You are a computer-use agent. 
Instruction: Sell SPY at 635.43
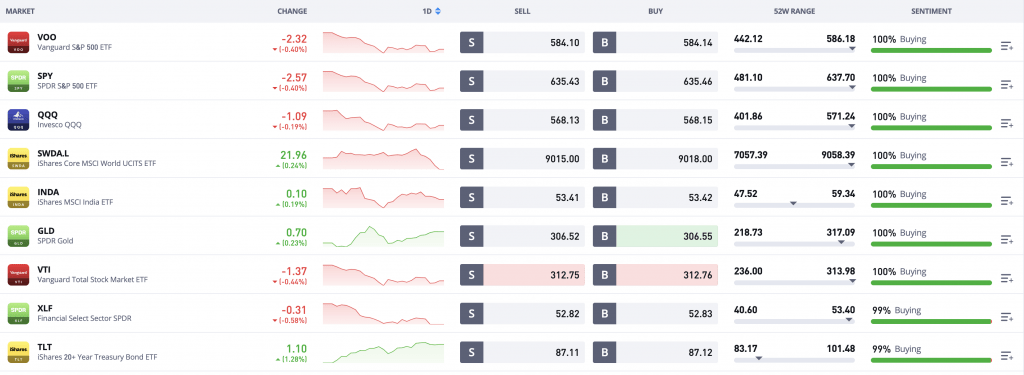coord(522,81)
